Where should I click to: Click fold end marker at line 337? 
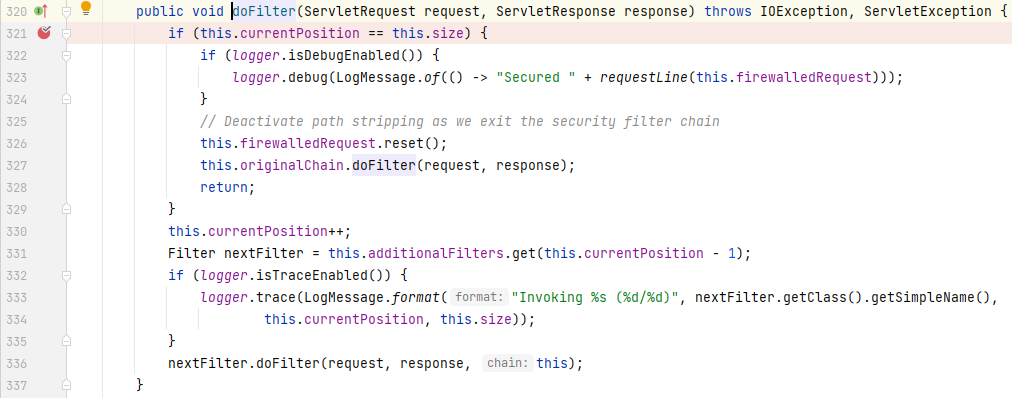click(x=66, y=384)
